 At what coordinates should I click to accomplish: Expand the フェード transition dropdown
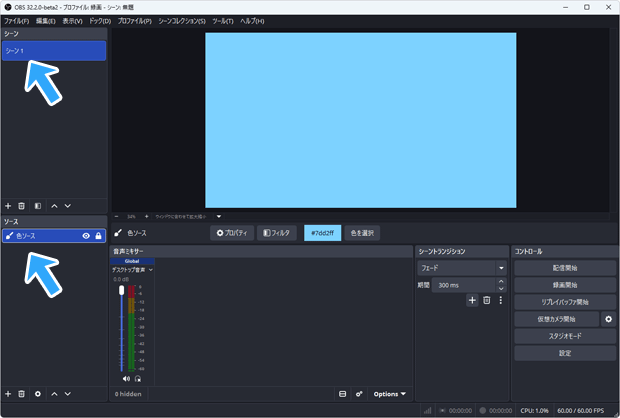pyautogui.click(x=501, y=268)
